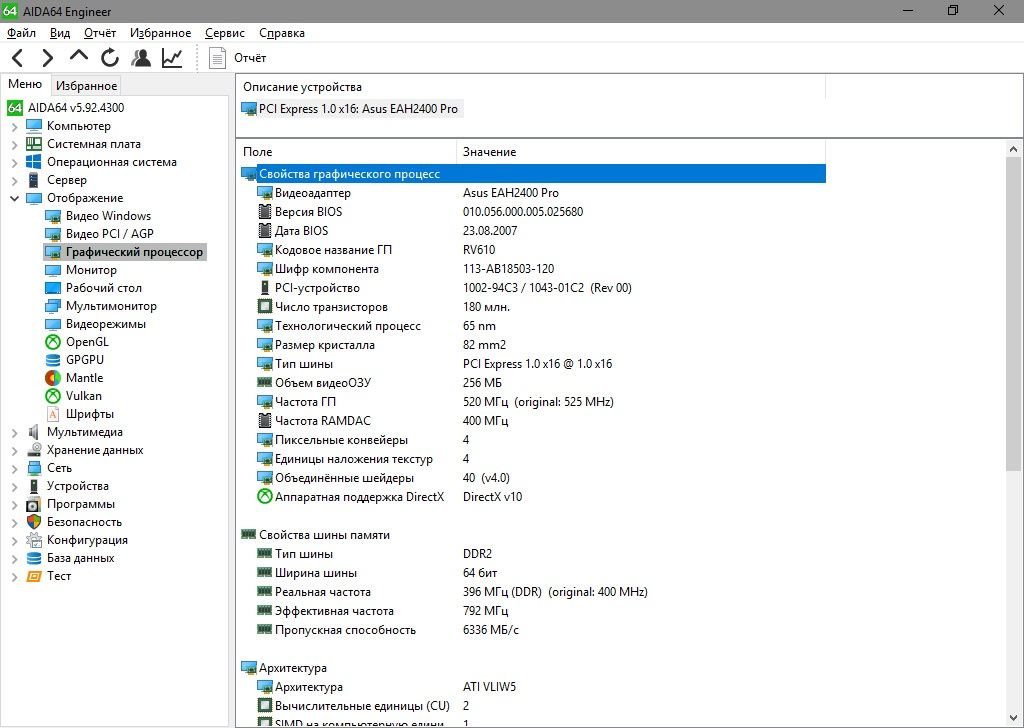Click the Vulkan icon in tree

[53, 396]
